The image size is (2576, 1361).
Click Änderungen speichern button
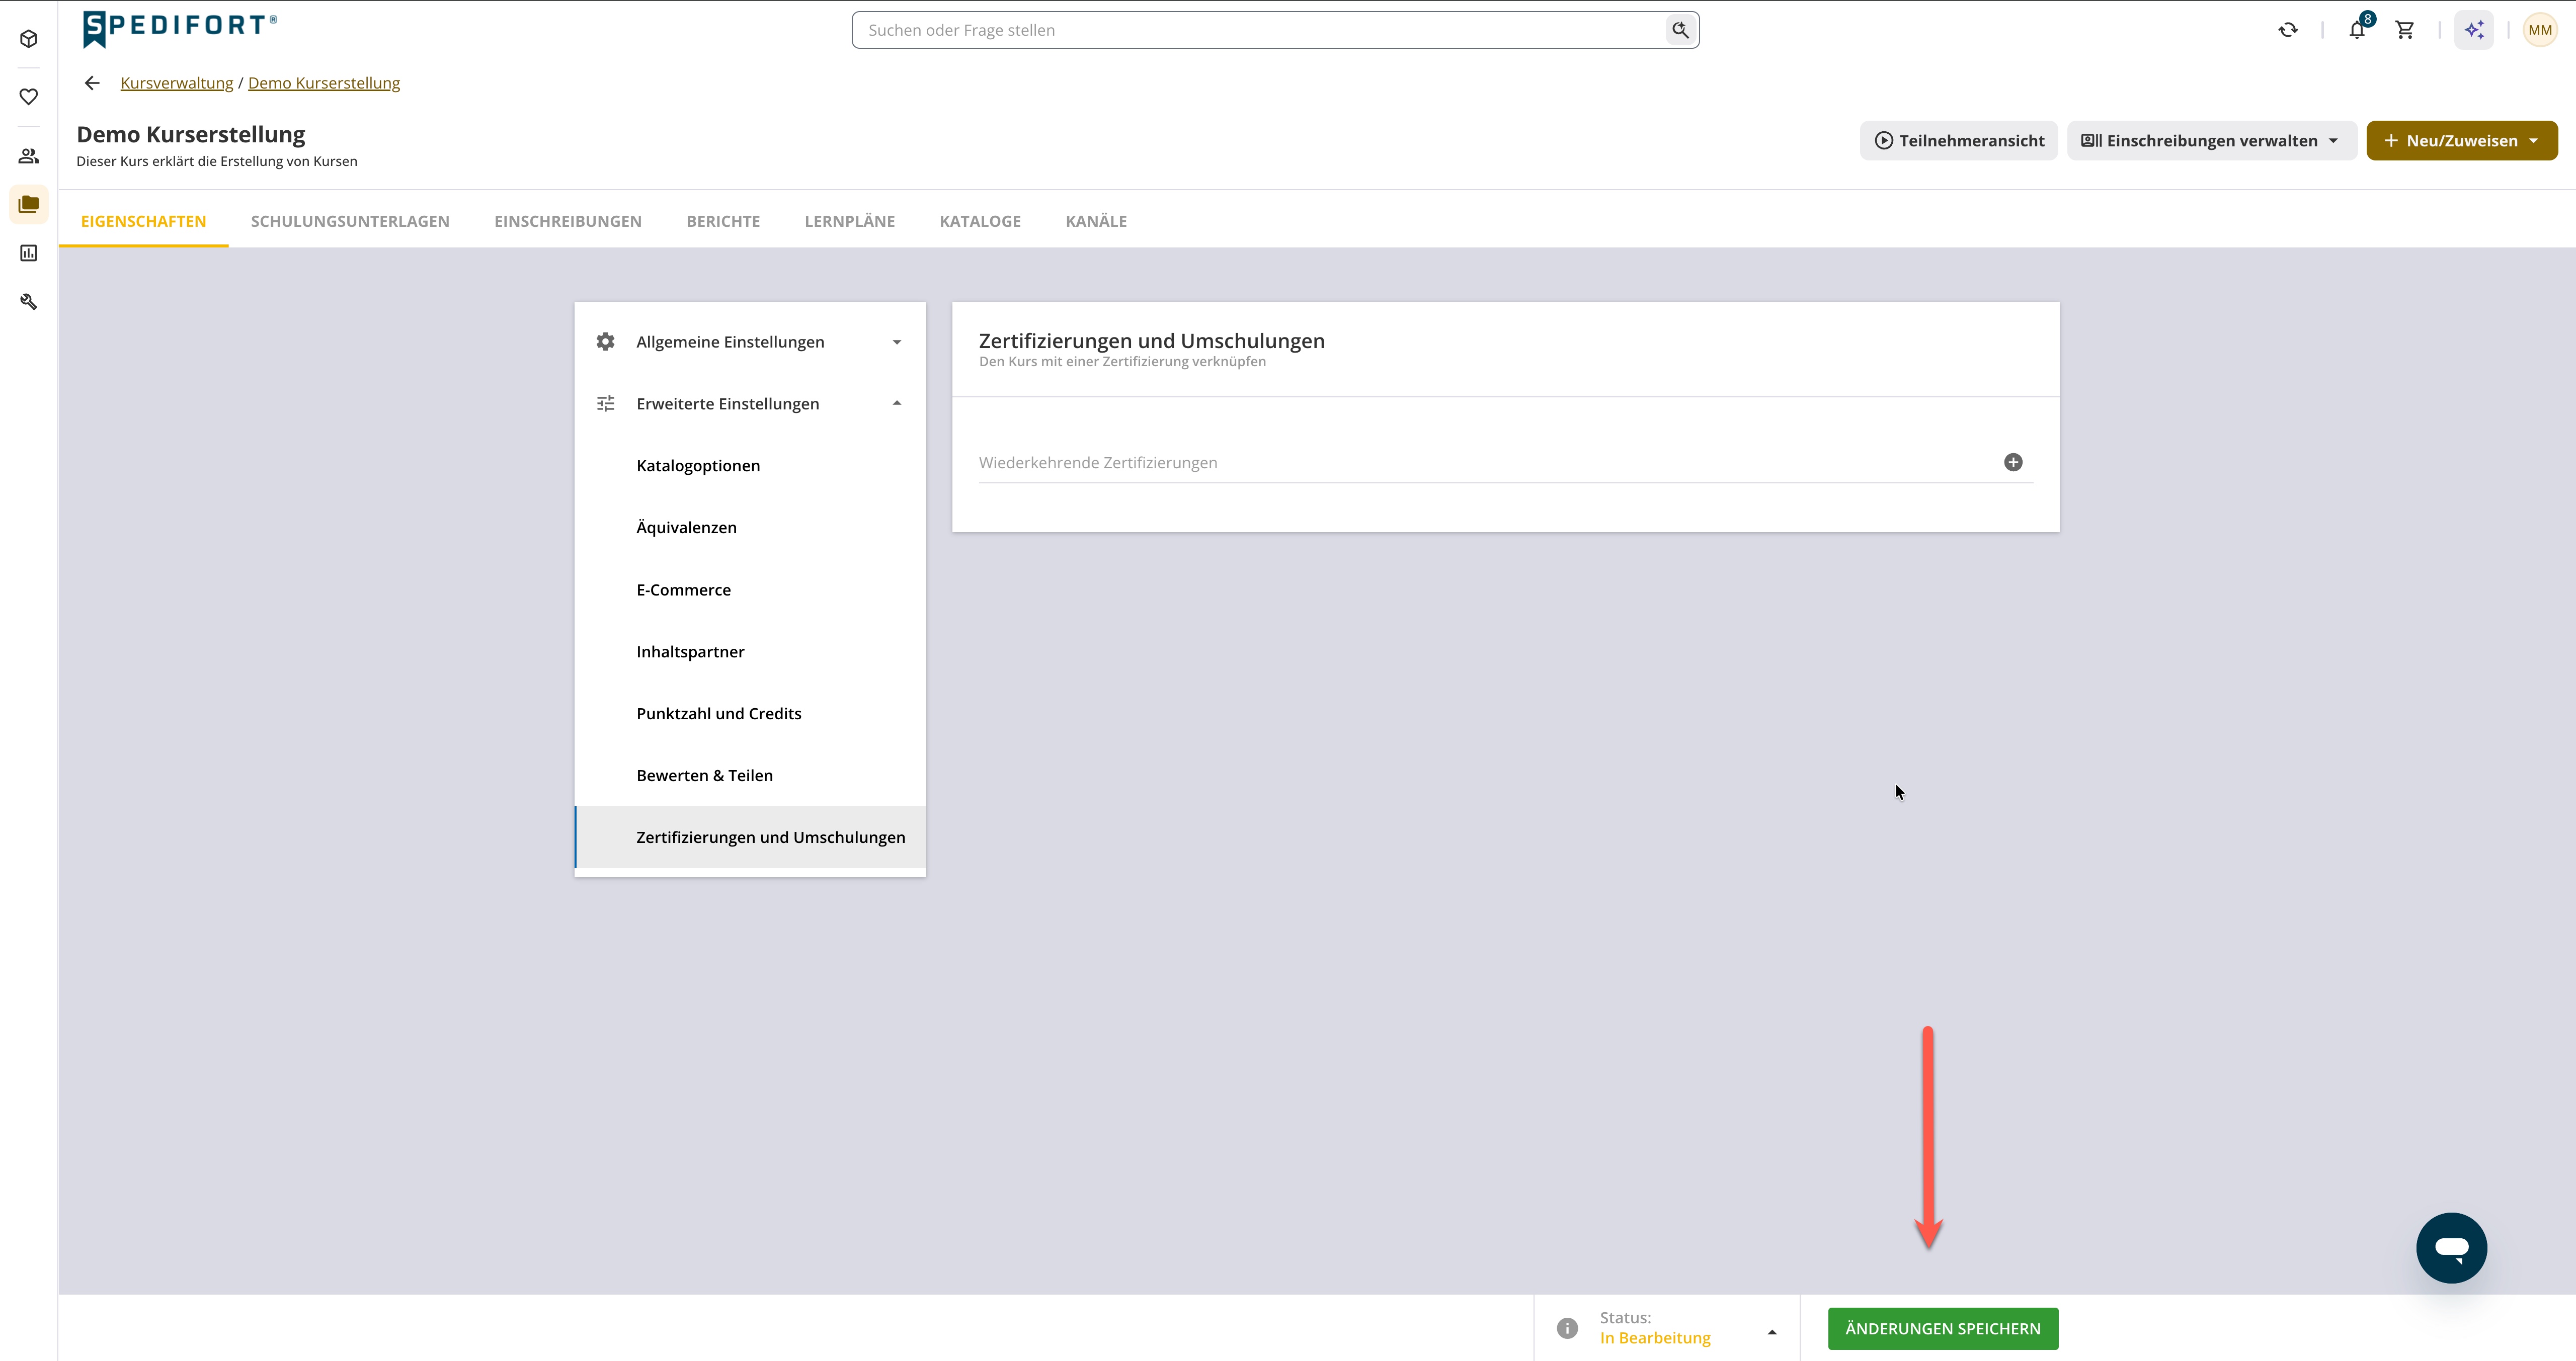[1942, 1328]
